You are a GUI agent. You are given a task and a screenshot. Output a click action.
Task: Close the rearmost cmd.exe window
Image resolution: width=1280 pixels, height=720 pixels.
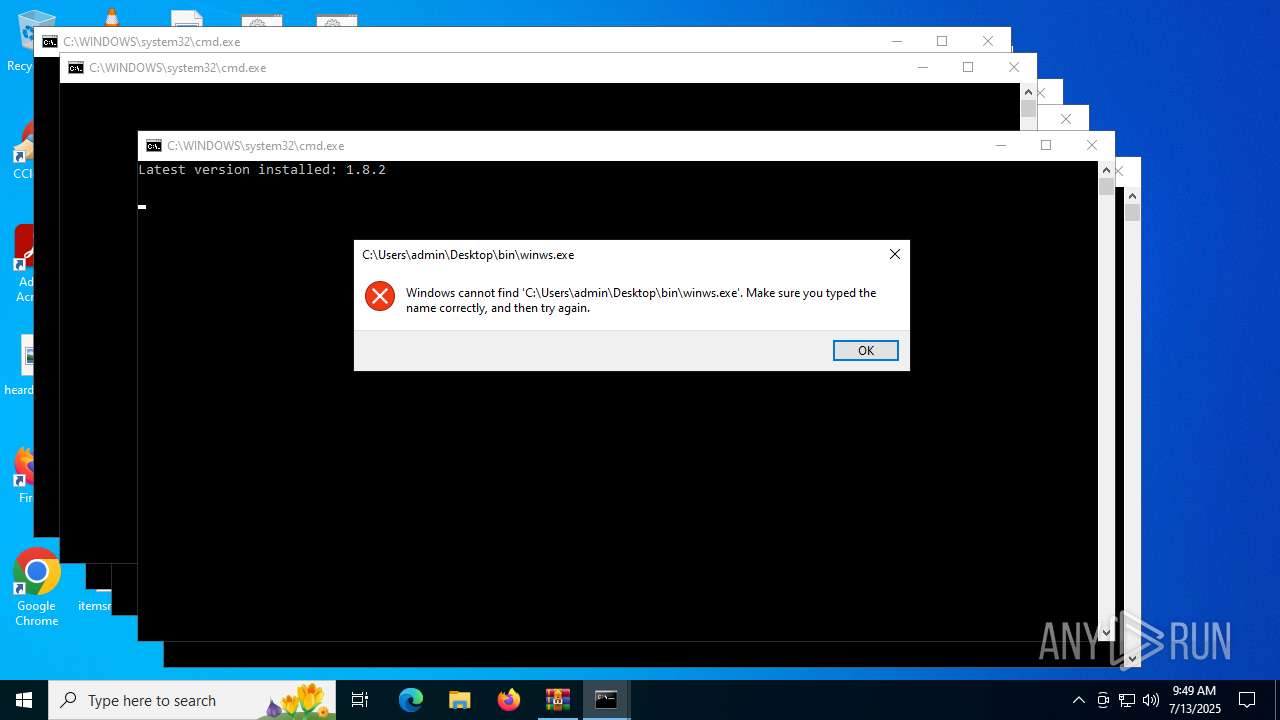click(988, 41)
